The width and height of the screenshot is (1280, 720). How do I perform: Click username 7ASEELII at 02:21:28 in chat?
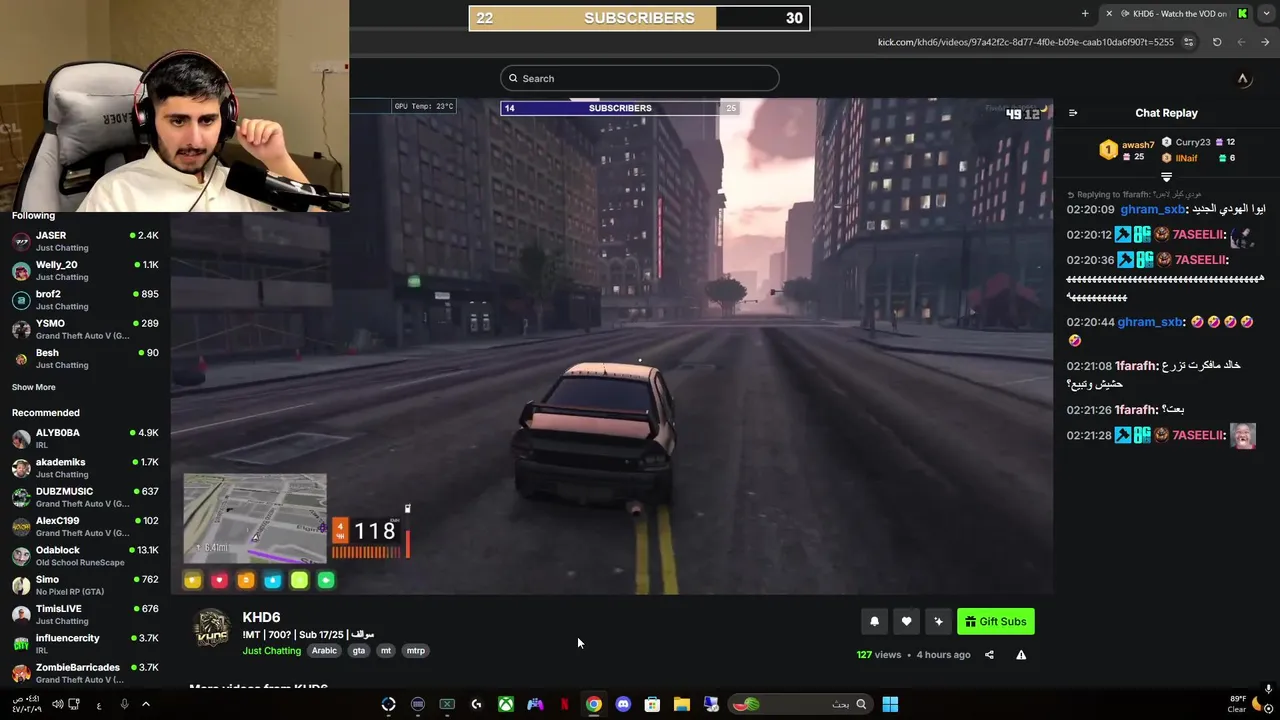click(x=1199, y=435)
